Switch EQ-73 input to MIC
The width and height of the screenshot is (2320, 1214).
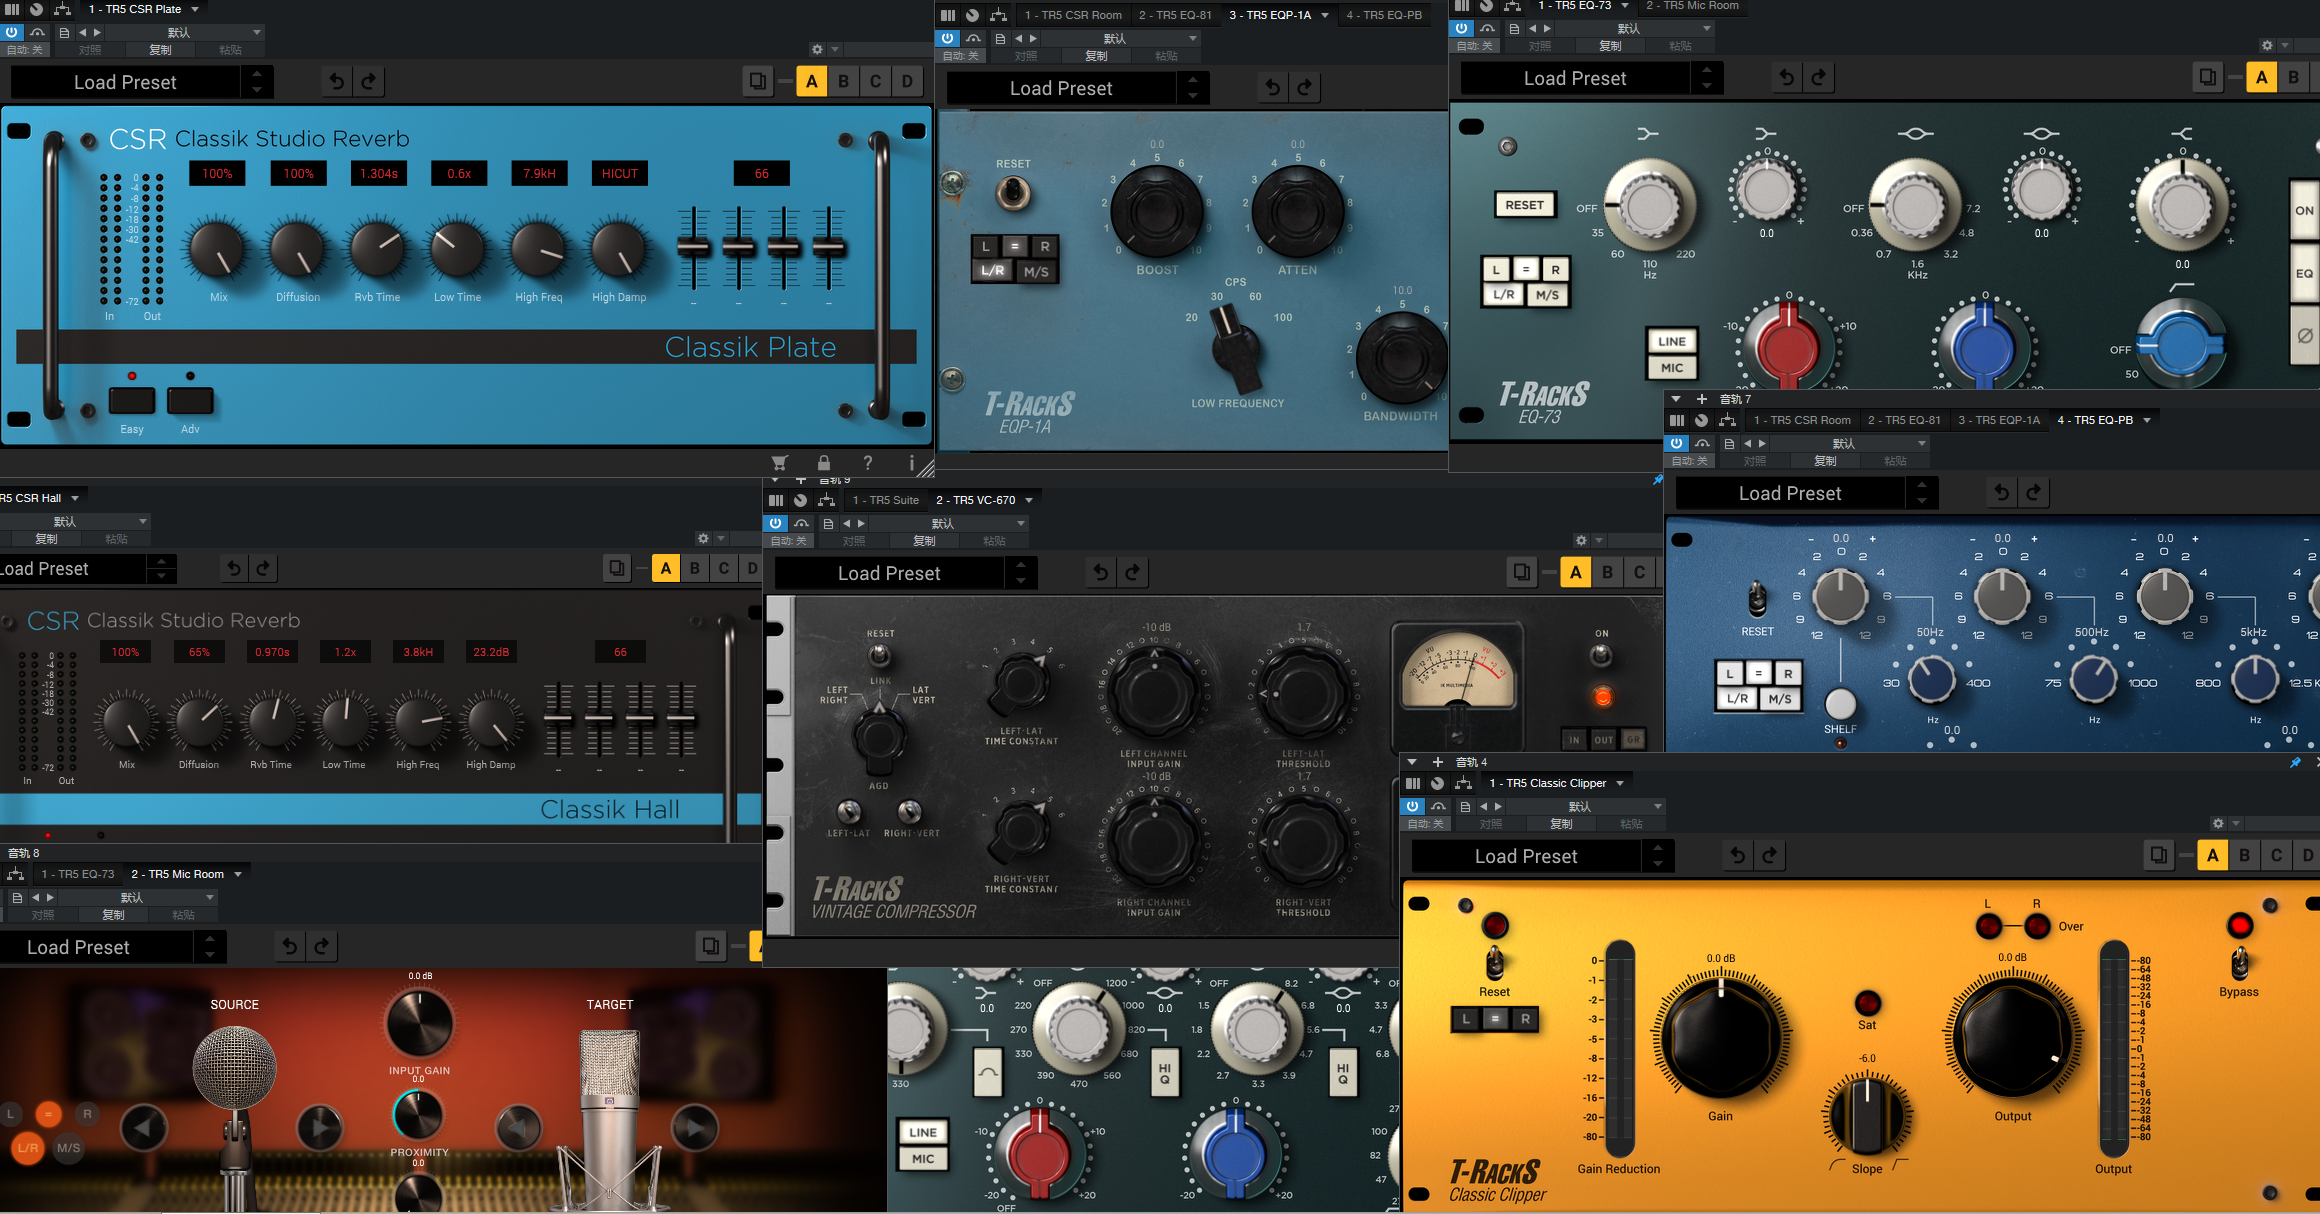click(x=1672, y=368)
